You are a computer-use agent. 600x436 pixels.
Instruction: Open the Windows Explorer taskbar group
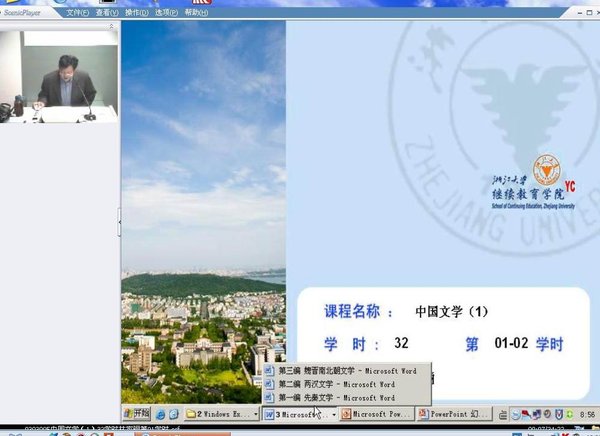(226, 413)
